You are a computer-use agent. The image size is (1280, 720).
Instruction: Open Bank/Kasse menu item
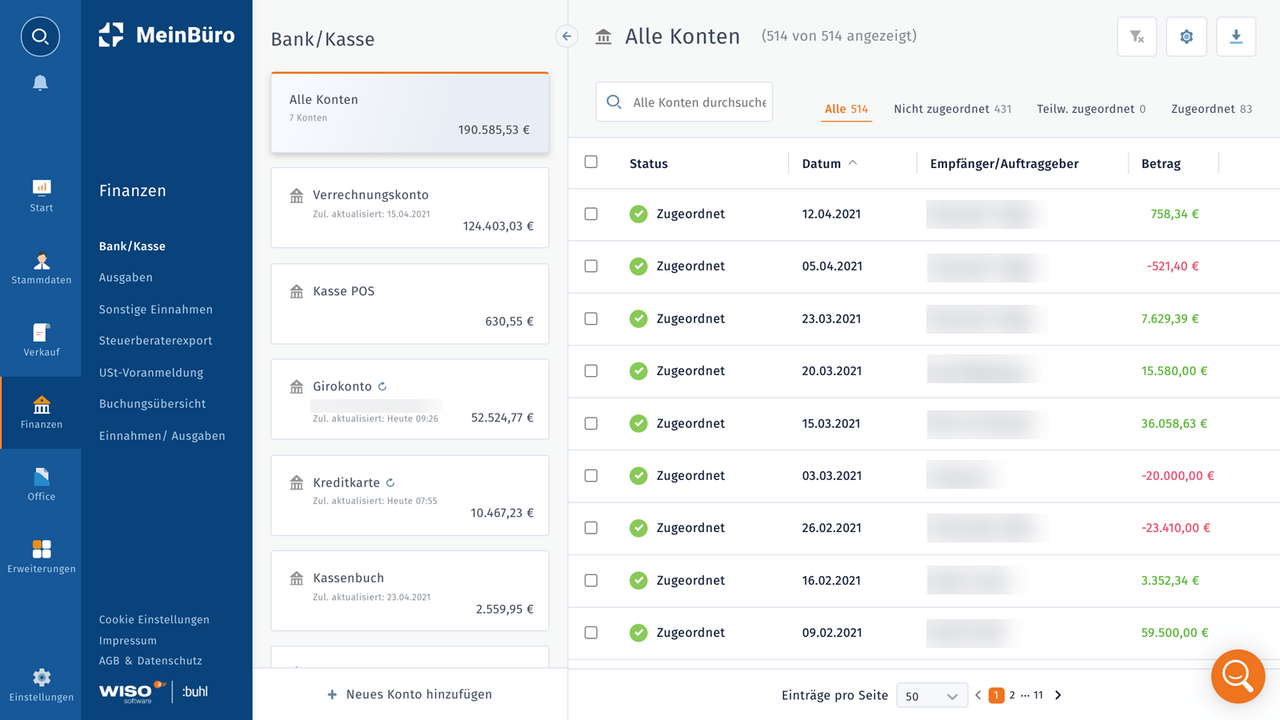[132, 246]
